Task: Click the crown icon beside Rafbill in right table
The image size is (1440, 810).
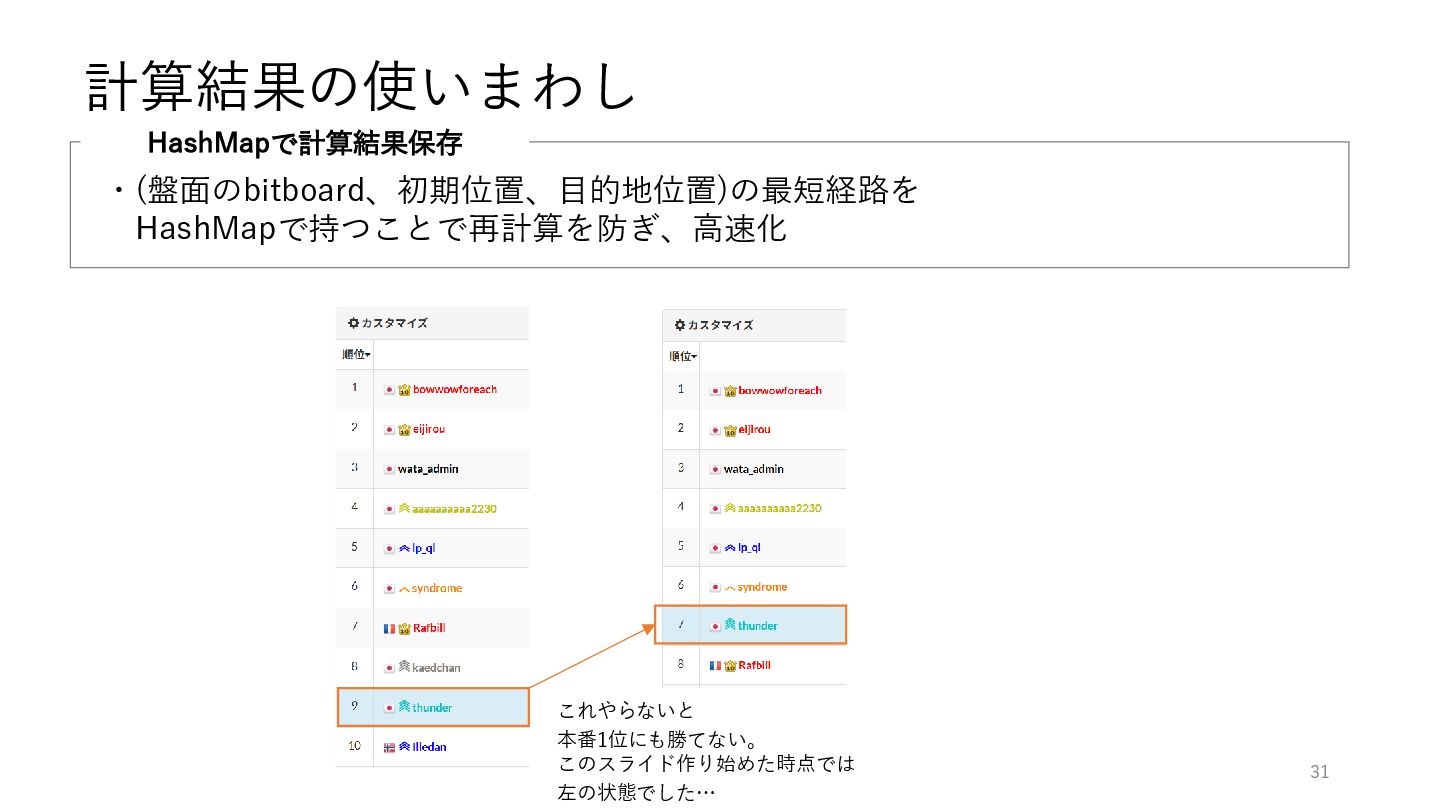Action: tap(730, 665)
